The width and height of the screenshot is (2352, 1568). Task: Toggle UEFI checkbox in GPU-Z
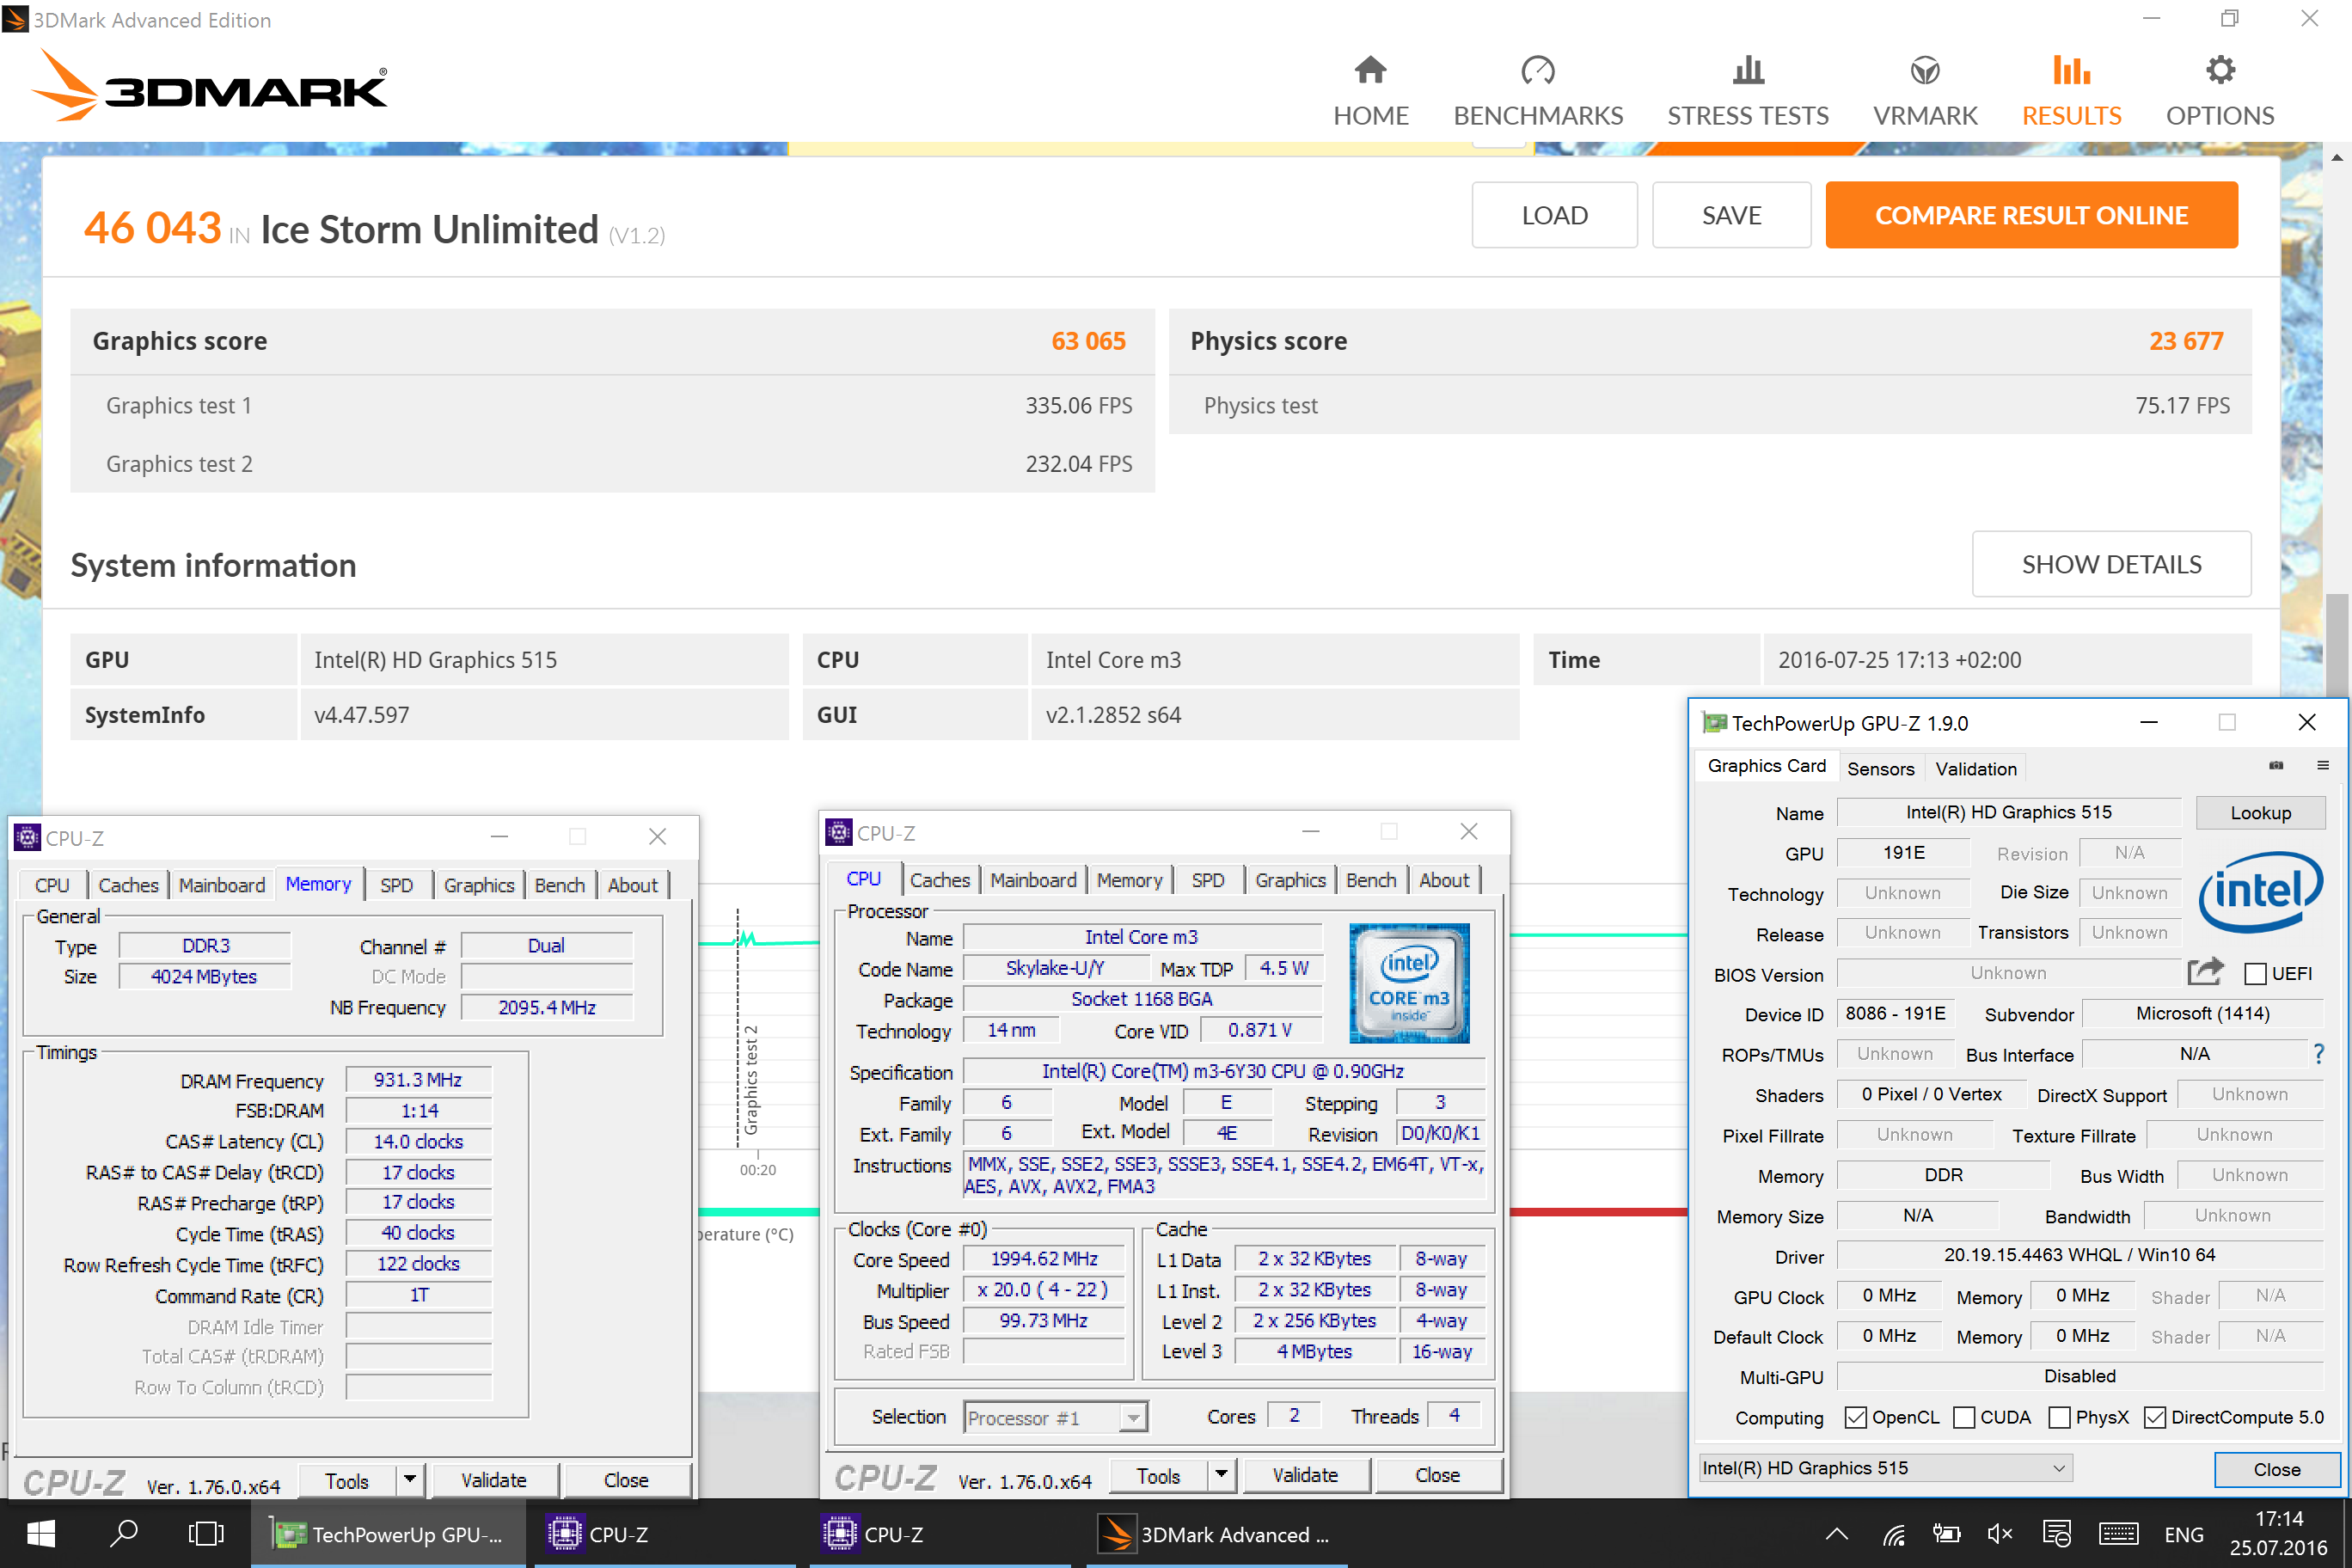pos(2256,974)
